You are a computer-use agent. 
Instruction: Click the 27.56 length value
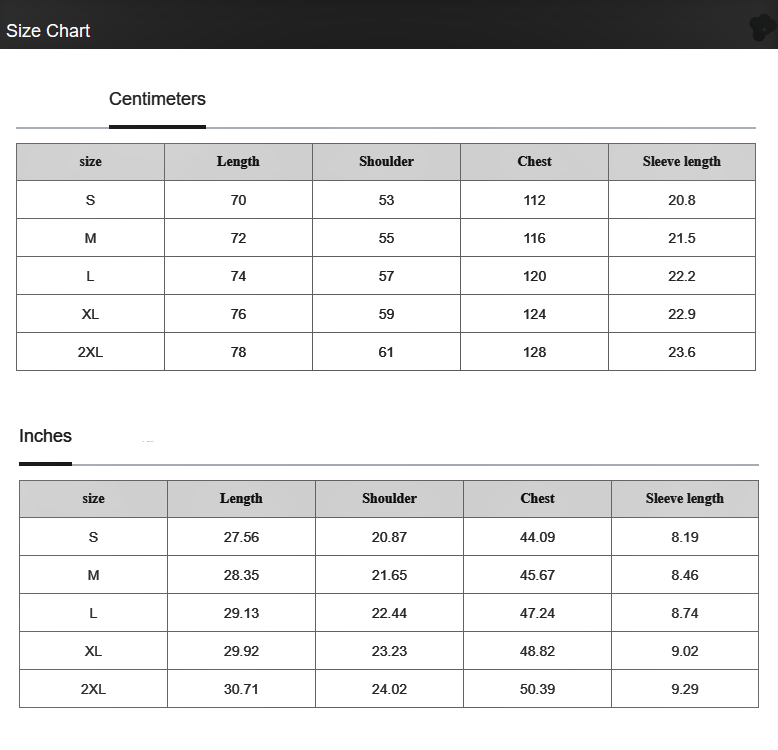click(x=241, y=537)
